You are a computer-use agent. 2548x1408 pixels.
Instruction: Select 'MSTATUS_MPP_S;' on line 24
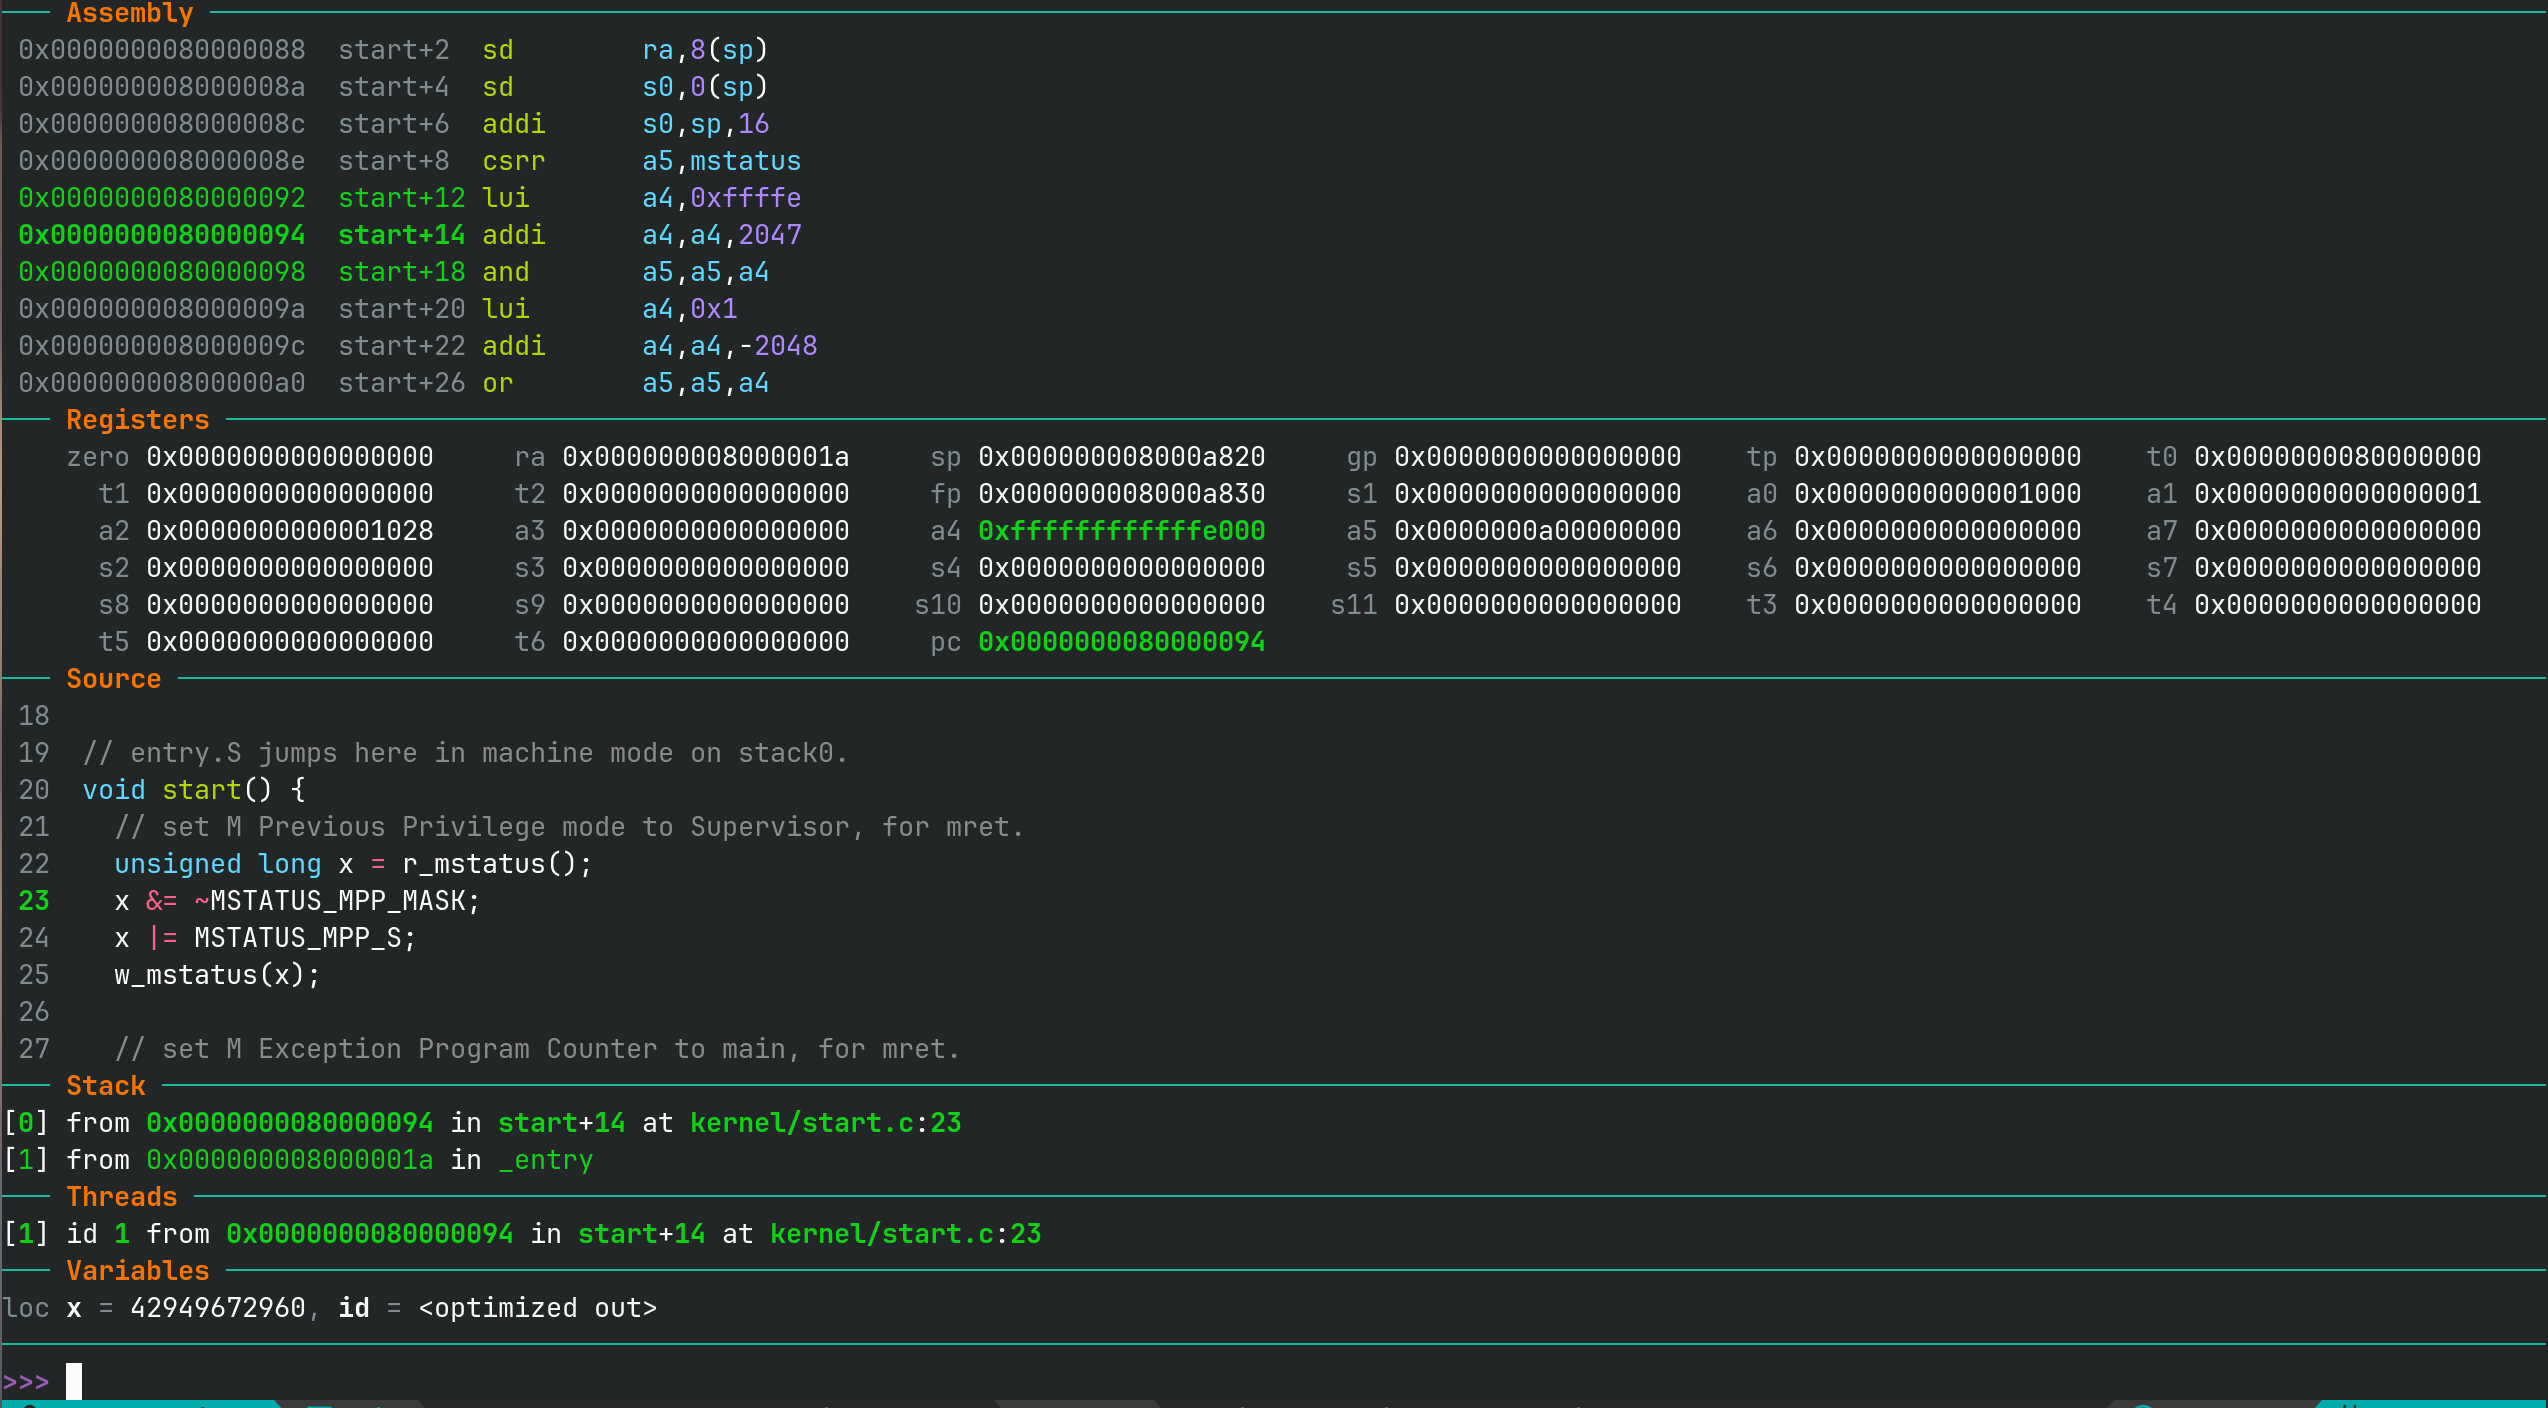(306, 938)
